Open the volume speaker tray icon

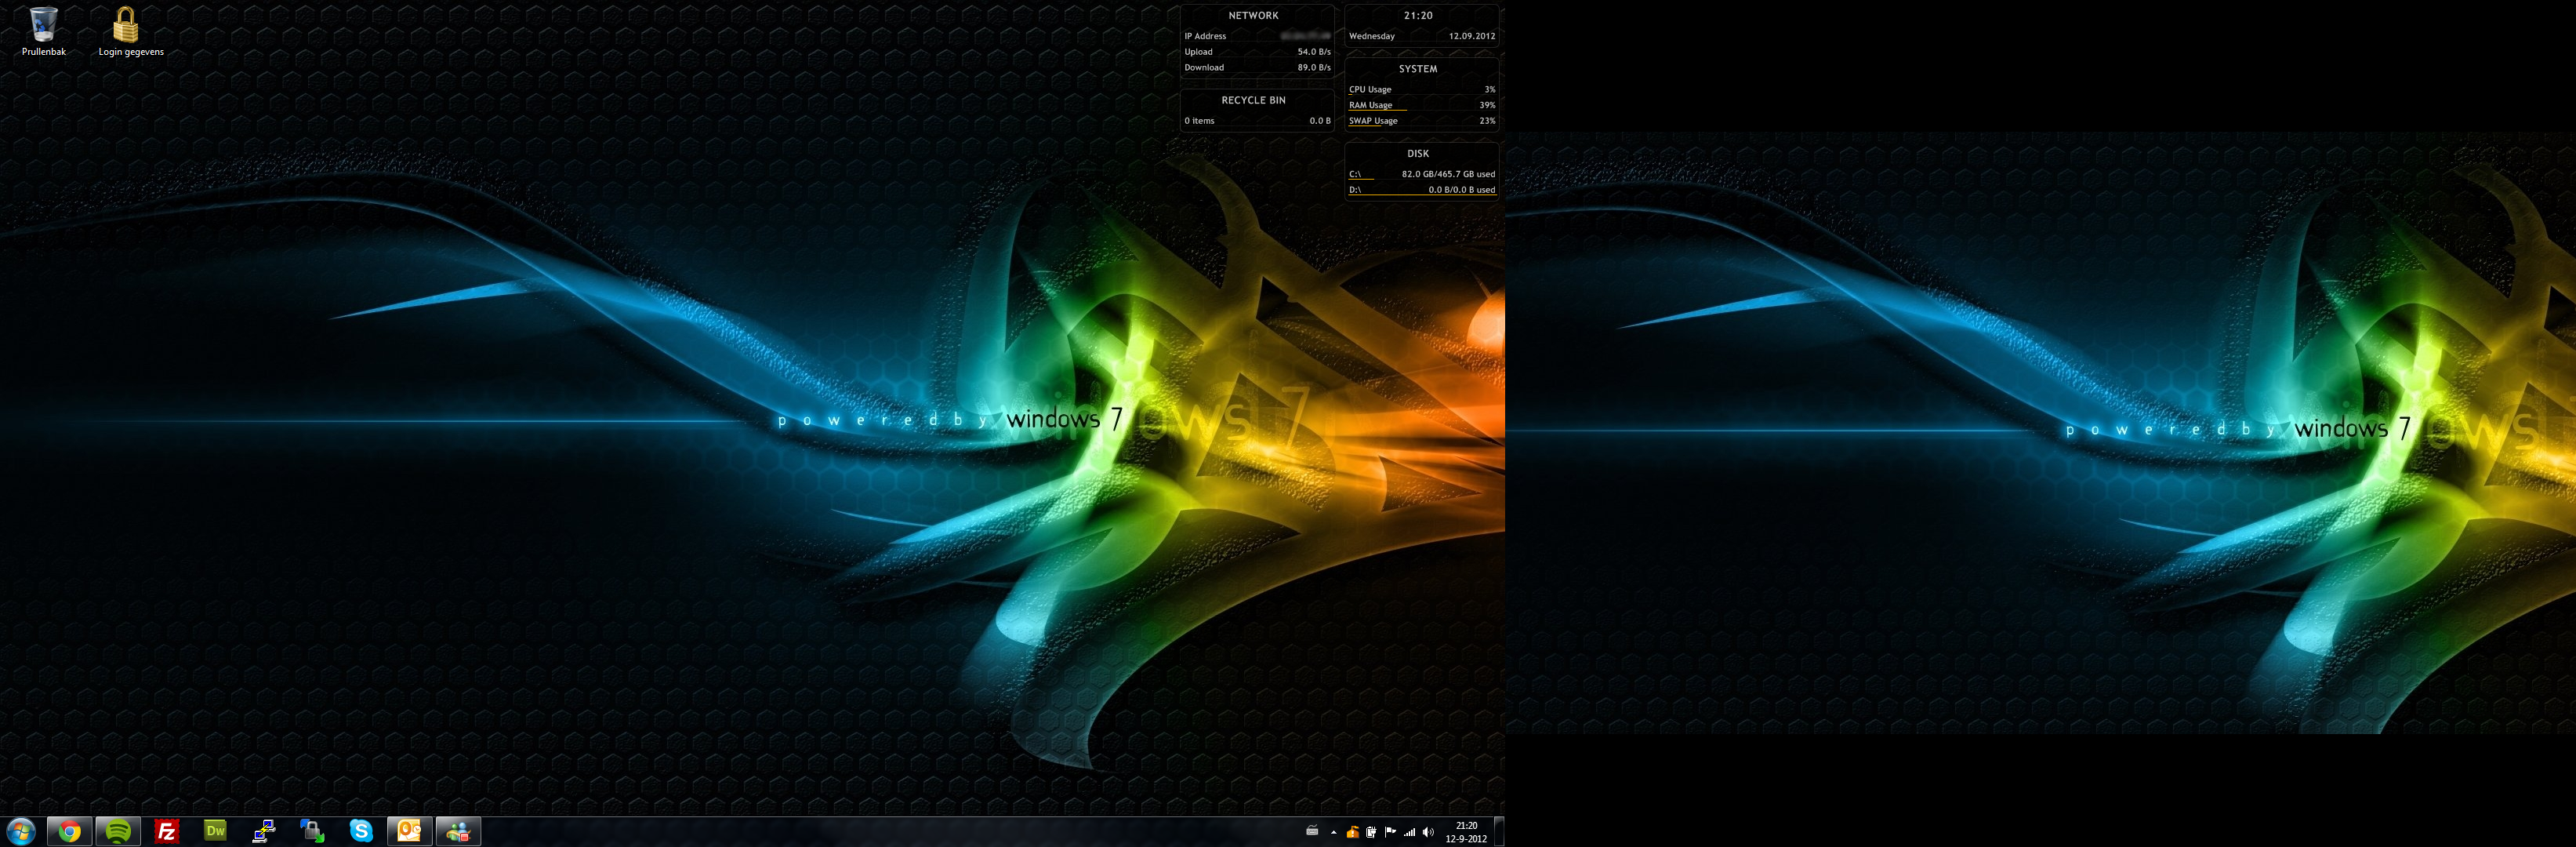pyautogui.click(x=1428, y=832)
